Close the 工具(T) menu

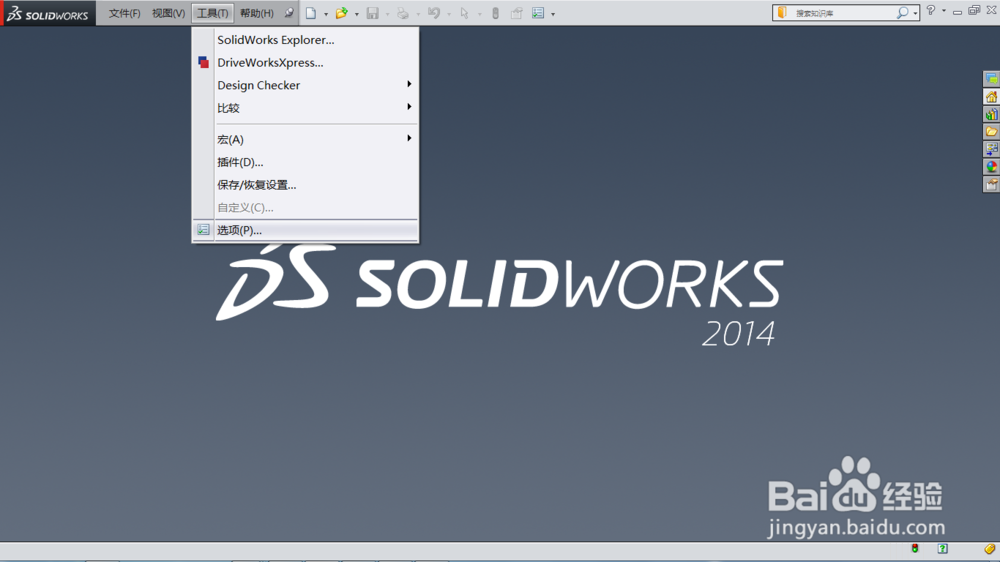point(212,13)
